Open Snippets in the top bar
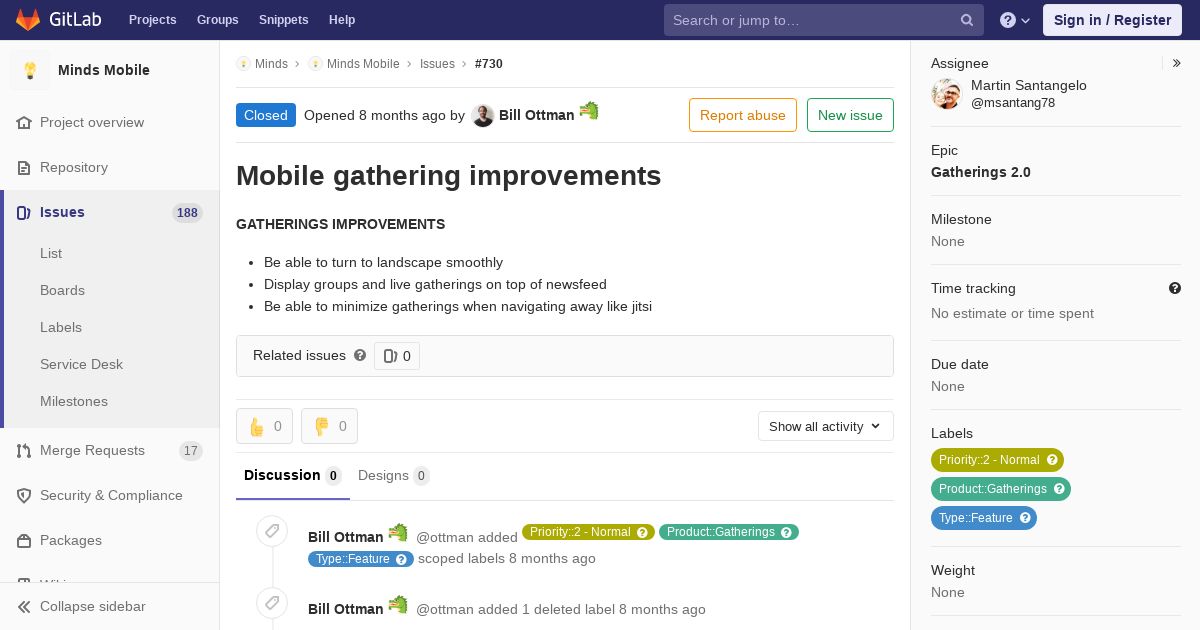This screenshot has height=630, width=1200. (x=283, y=20)
